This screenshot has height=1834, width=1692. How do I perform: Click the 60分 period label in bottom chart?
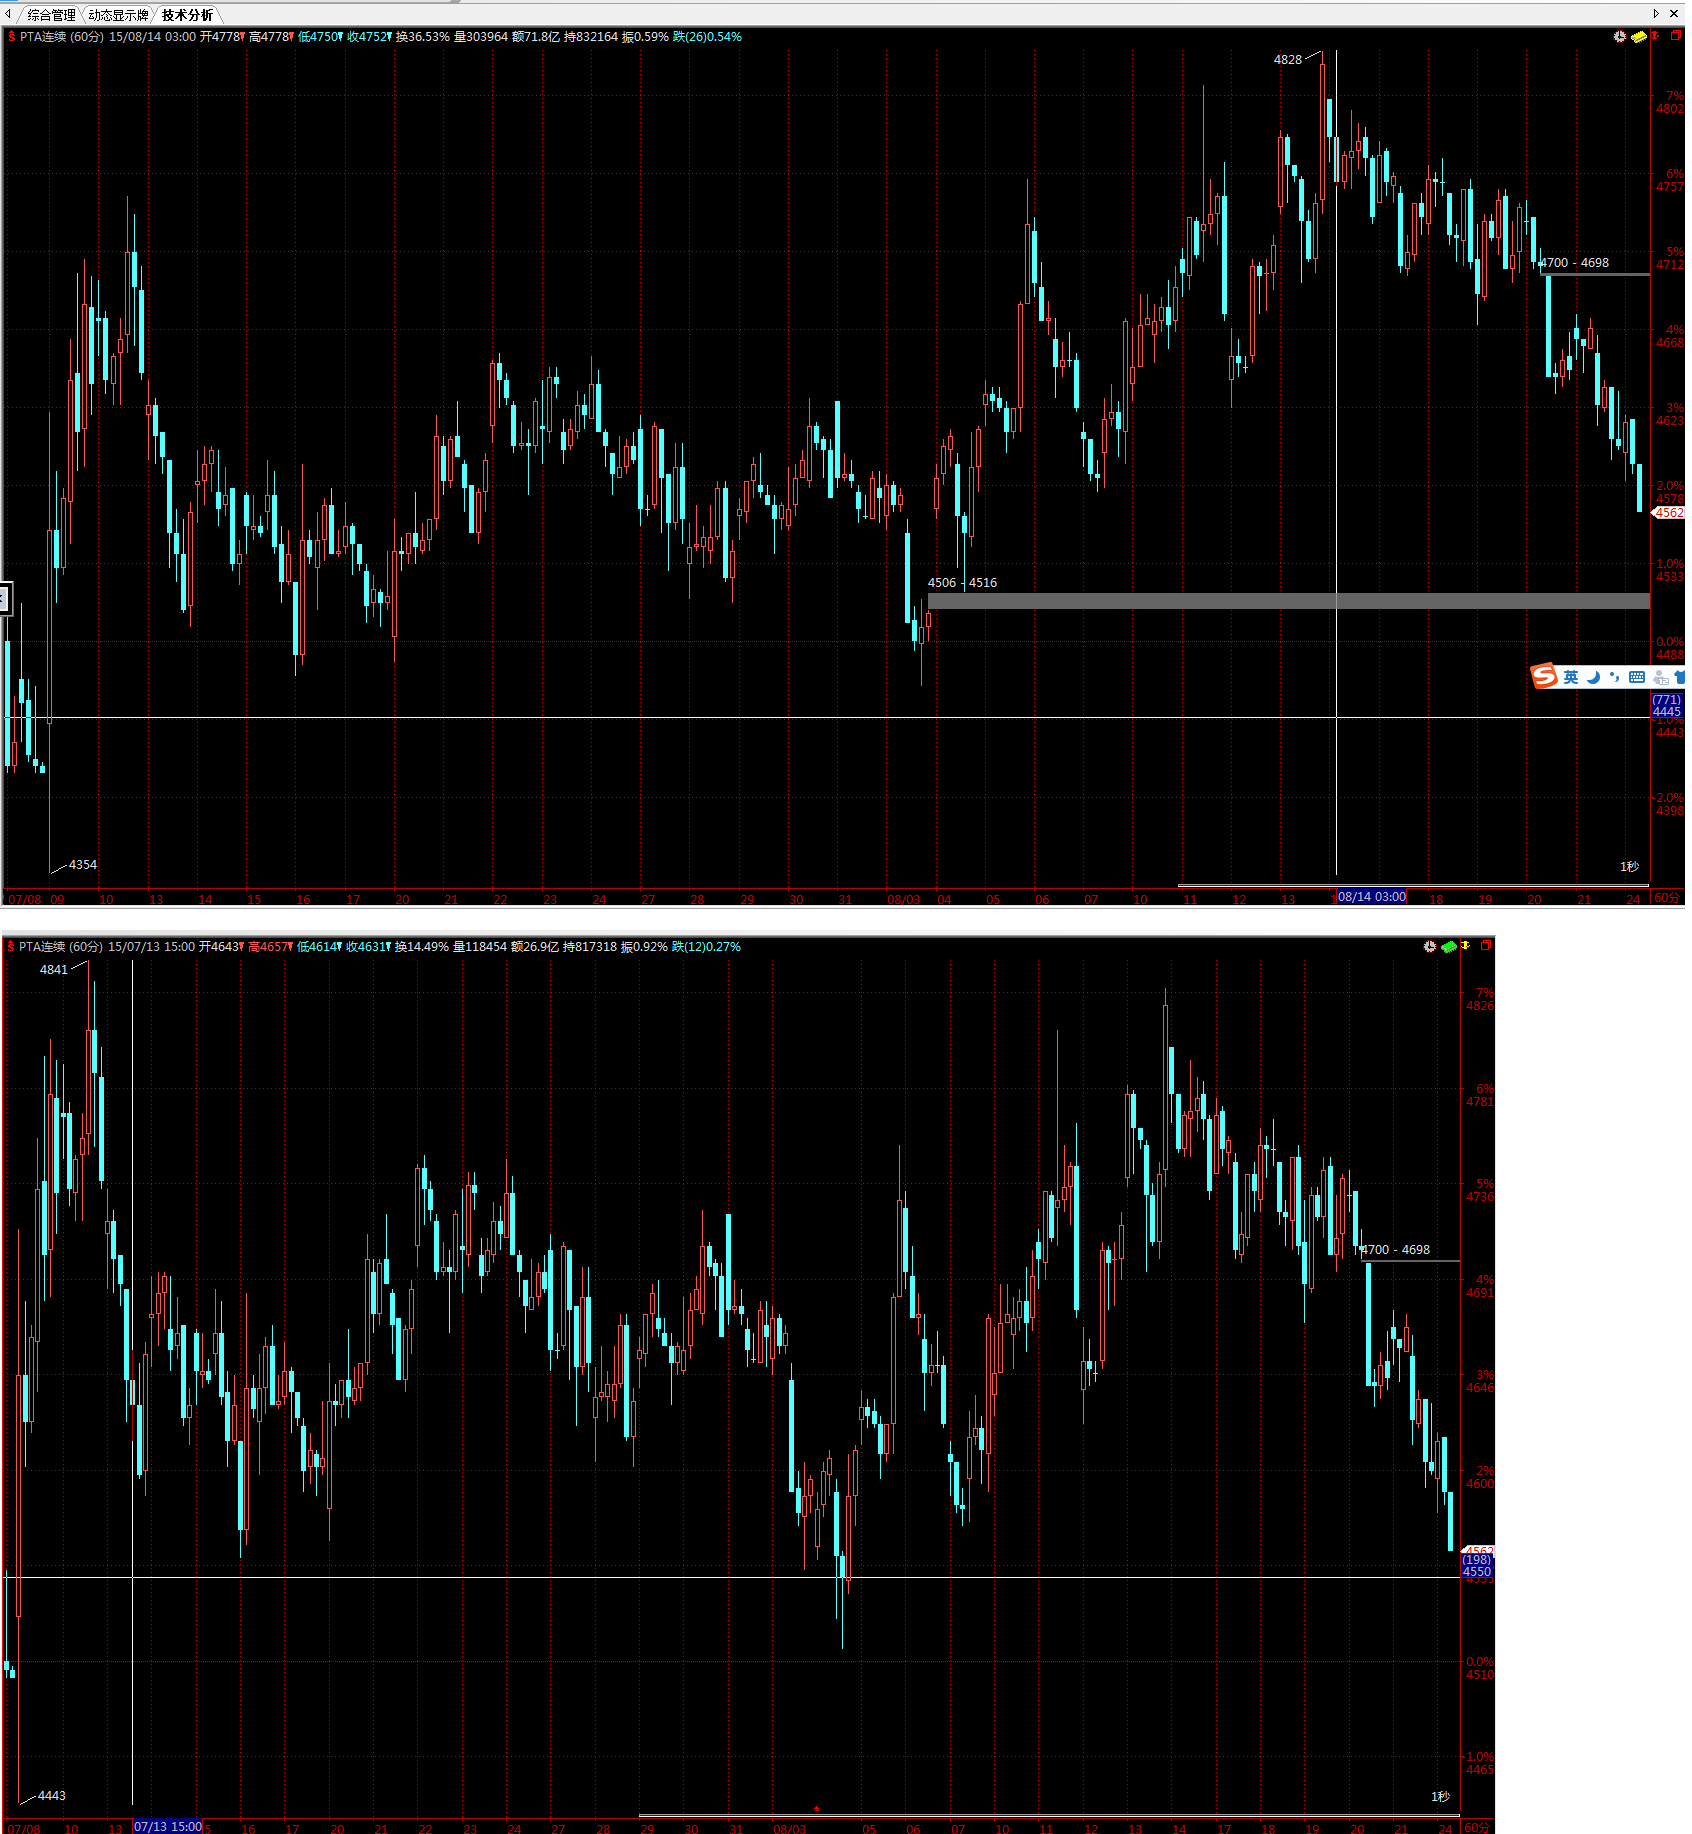click(1476, 1827)
